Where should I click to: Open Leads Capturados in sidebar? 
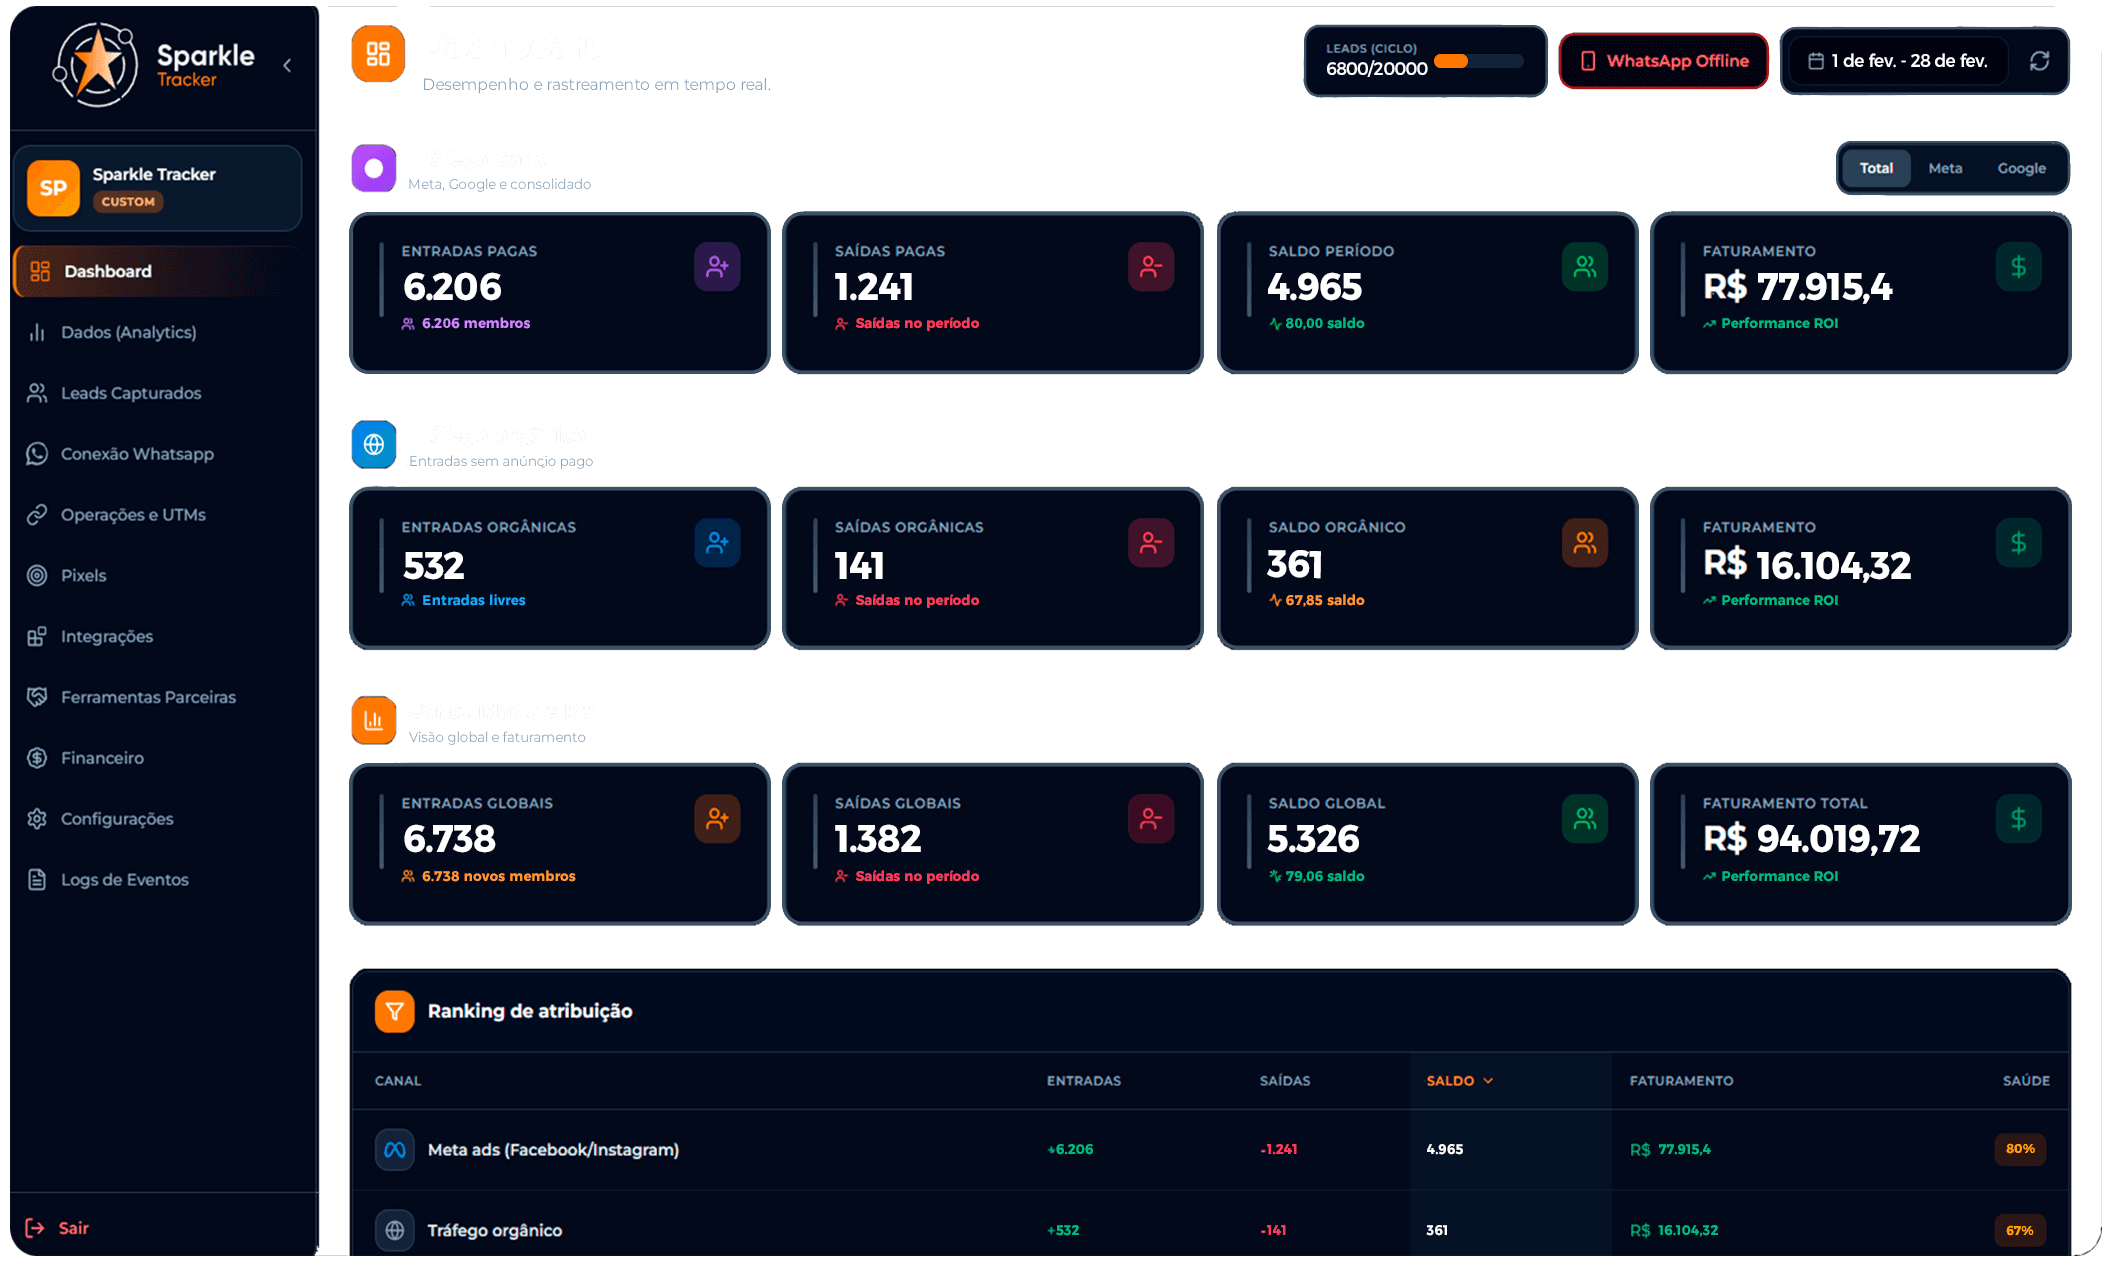pyautogui.click(x=130, y=393)
